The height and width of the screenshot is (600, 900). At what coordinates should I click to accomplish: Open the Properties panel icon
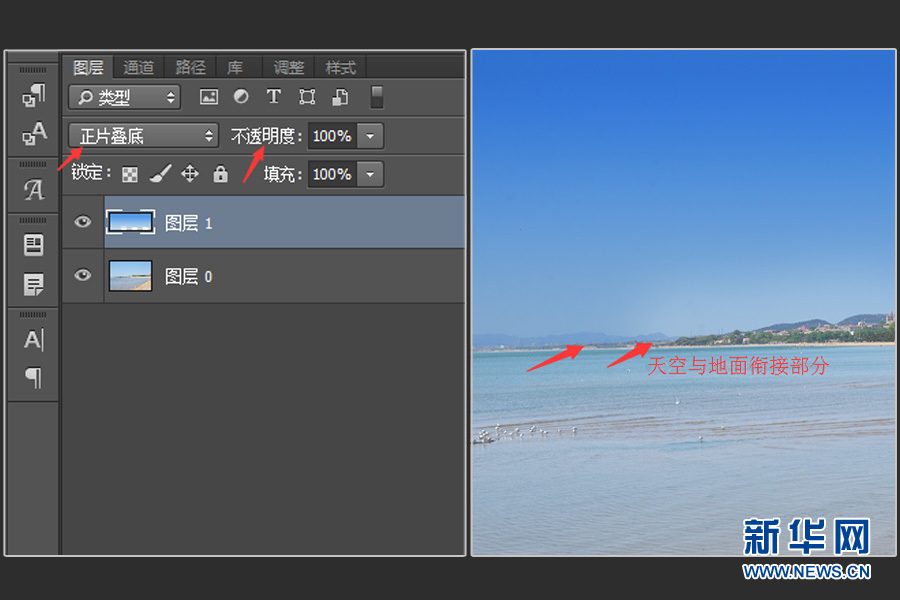33,245
